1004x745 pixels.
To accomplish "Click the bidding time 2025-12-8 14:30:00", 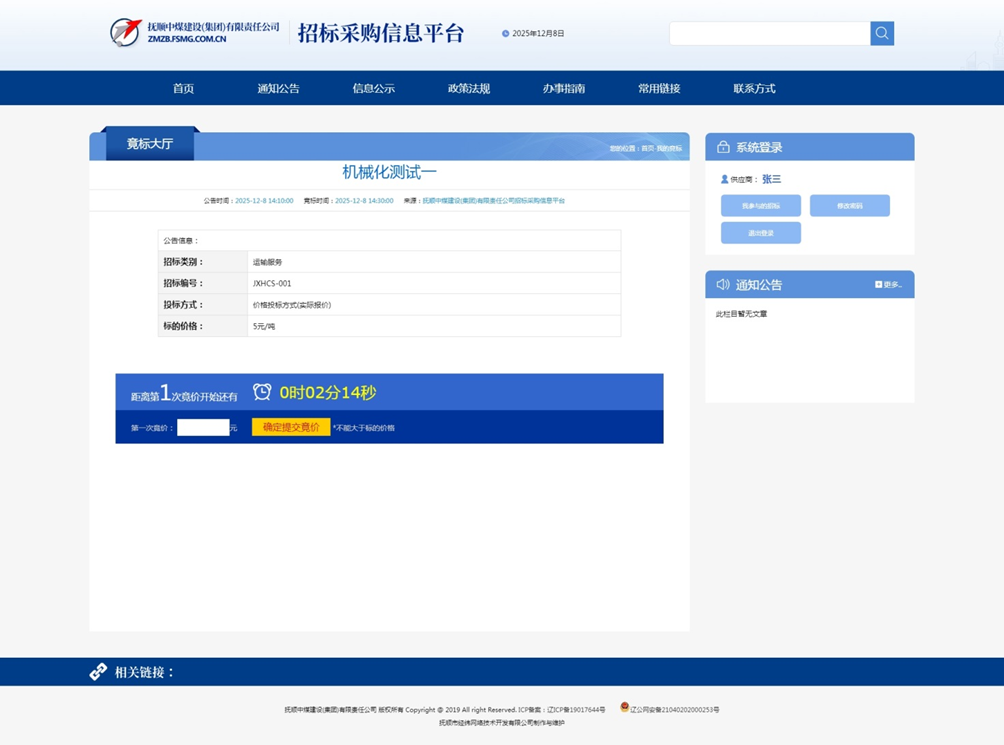I will [364, 201].
